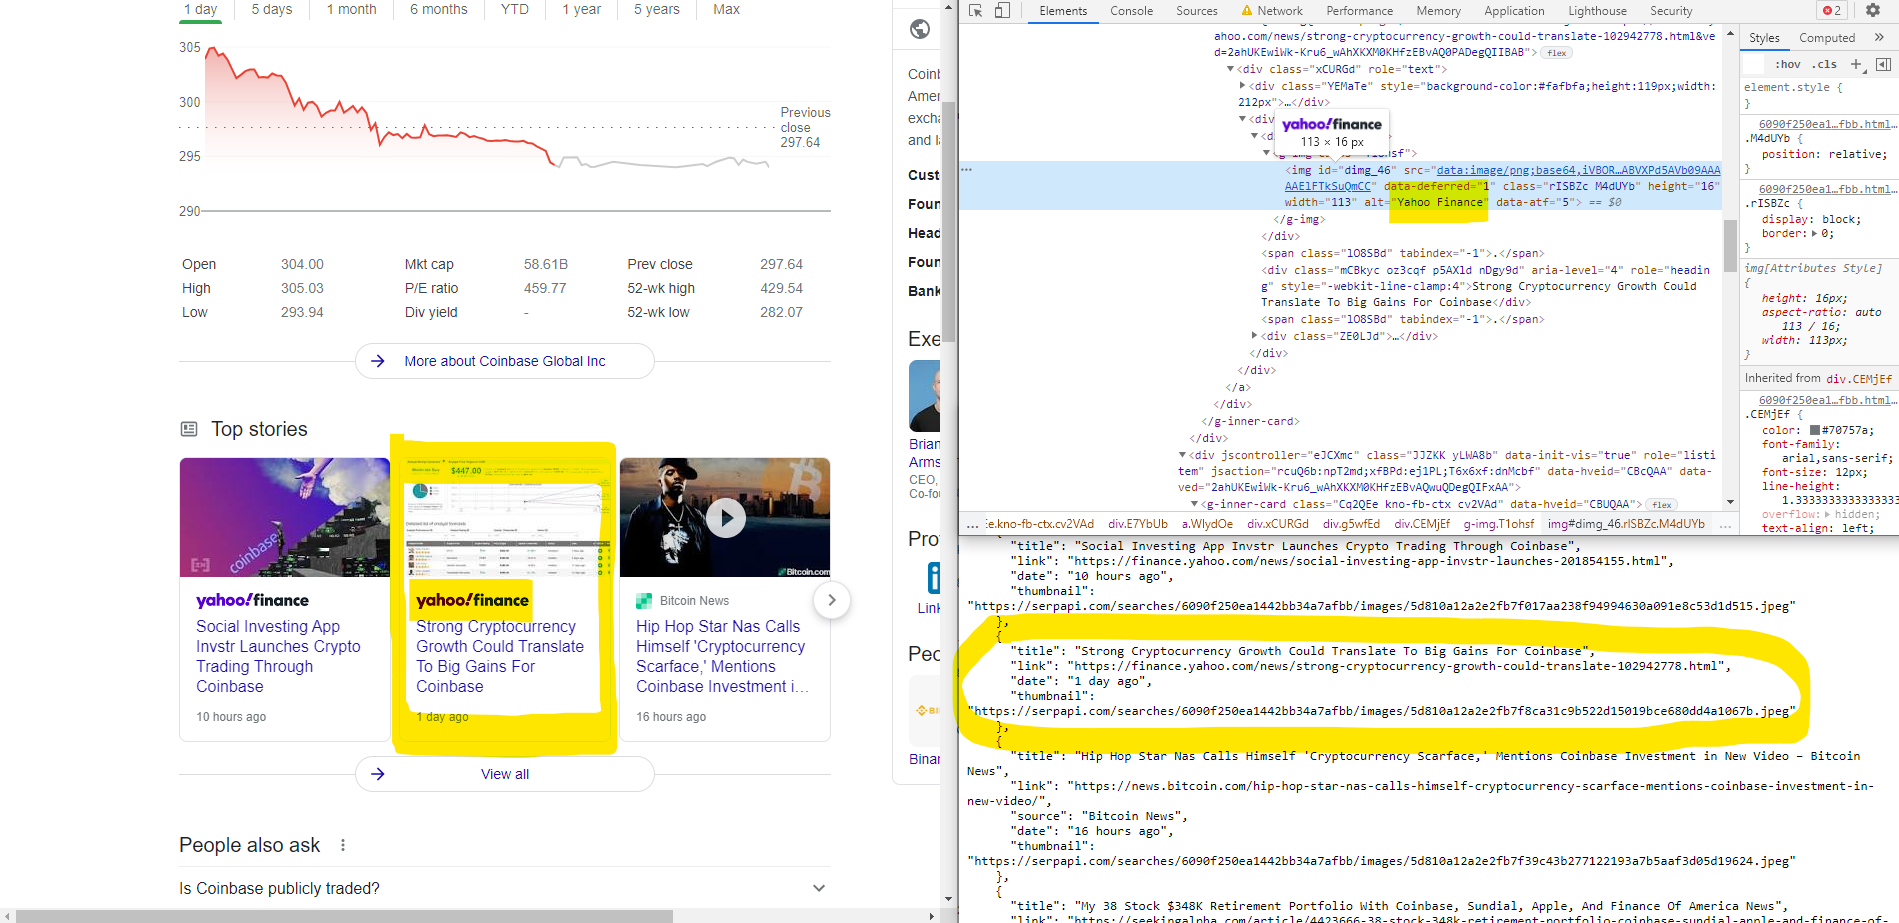The image size is (1899, 923).
Task: Open People also ask three-dot menu
Action: (343, 845)
